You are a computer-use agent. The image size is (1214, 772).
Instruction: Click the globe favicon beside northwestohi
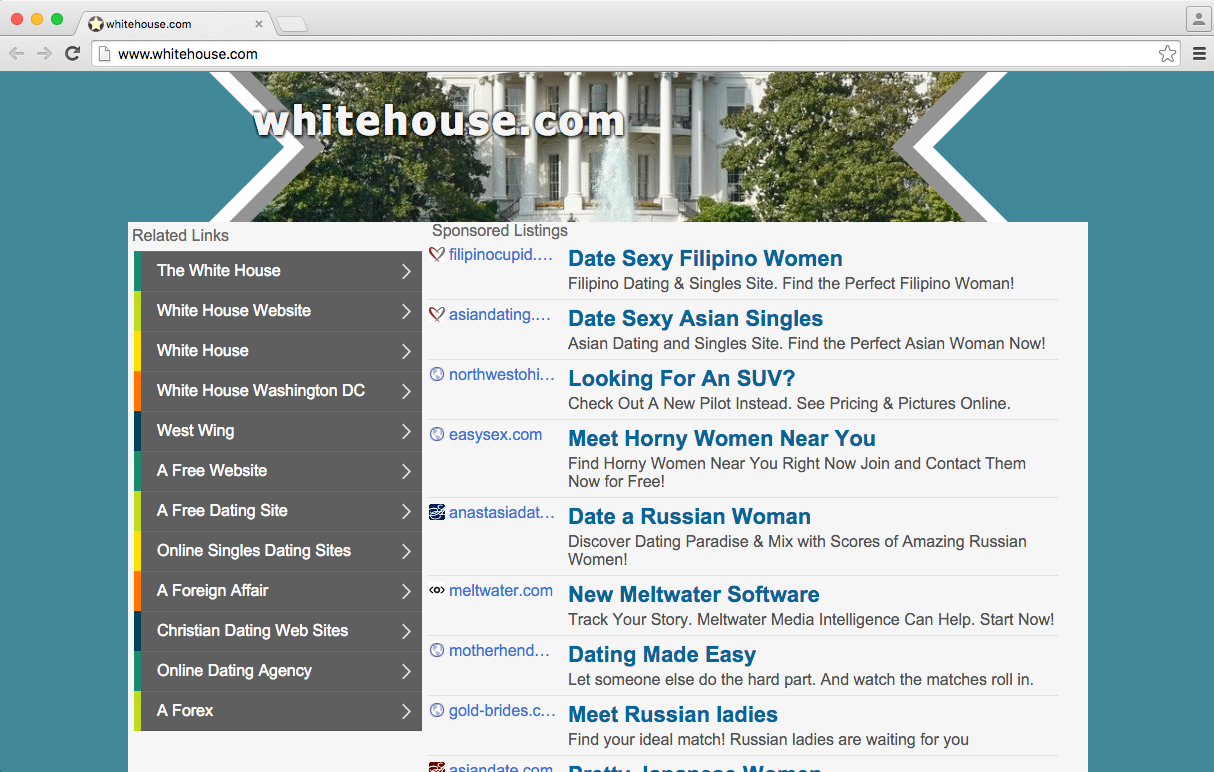click(x=437, y=375)
